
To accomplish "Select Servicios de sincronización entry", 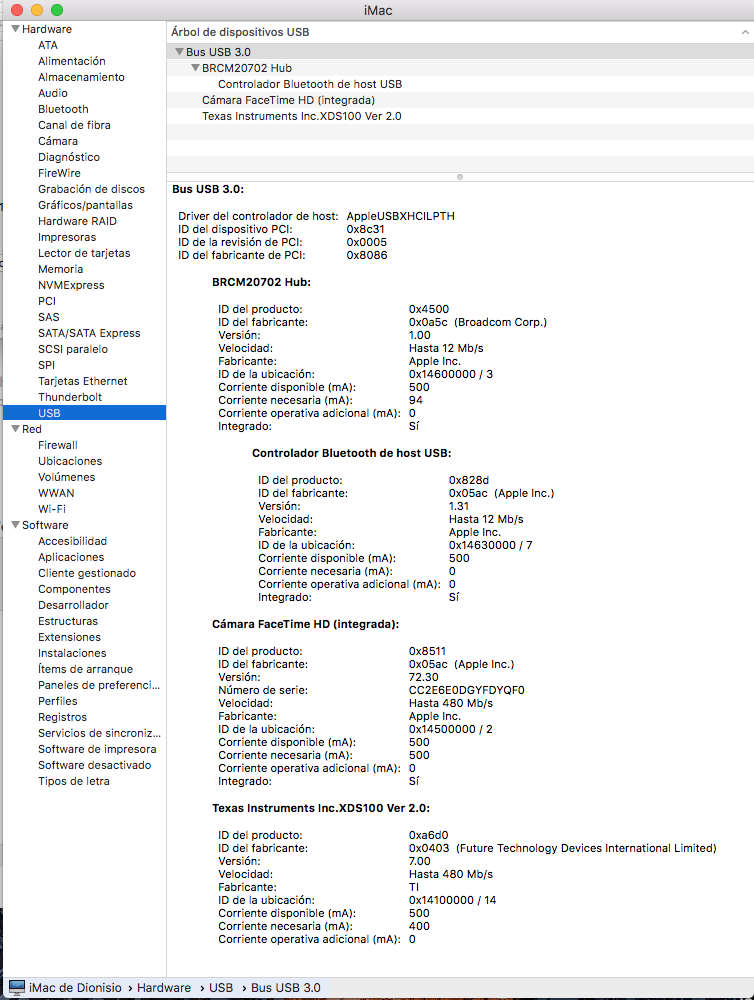I will pyautogui.click(x=100, y=733).
